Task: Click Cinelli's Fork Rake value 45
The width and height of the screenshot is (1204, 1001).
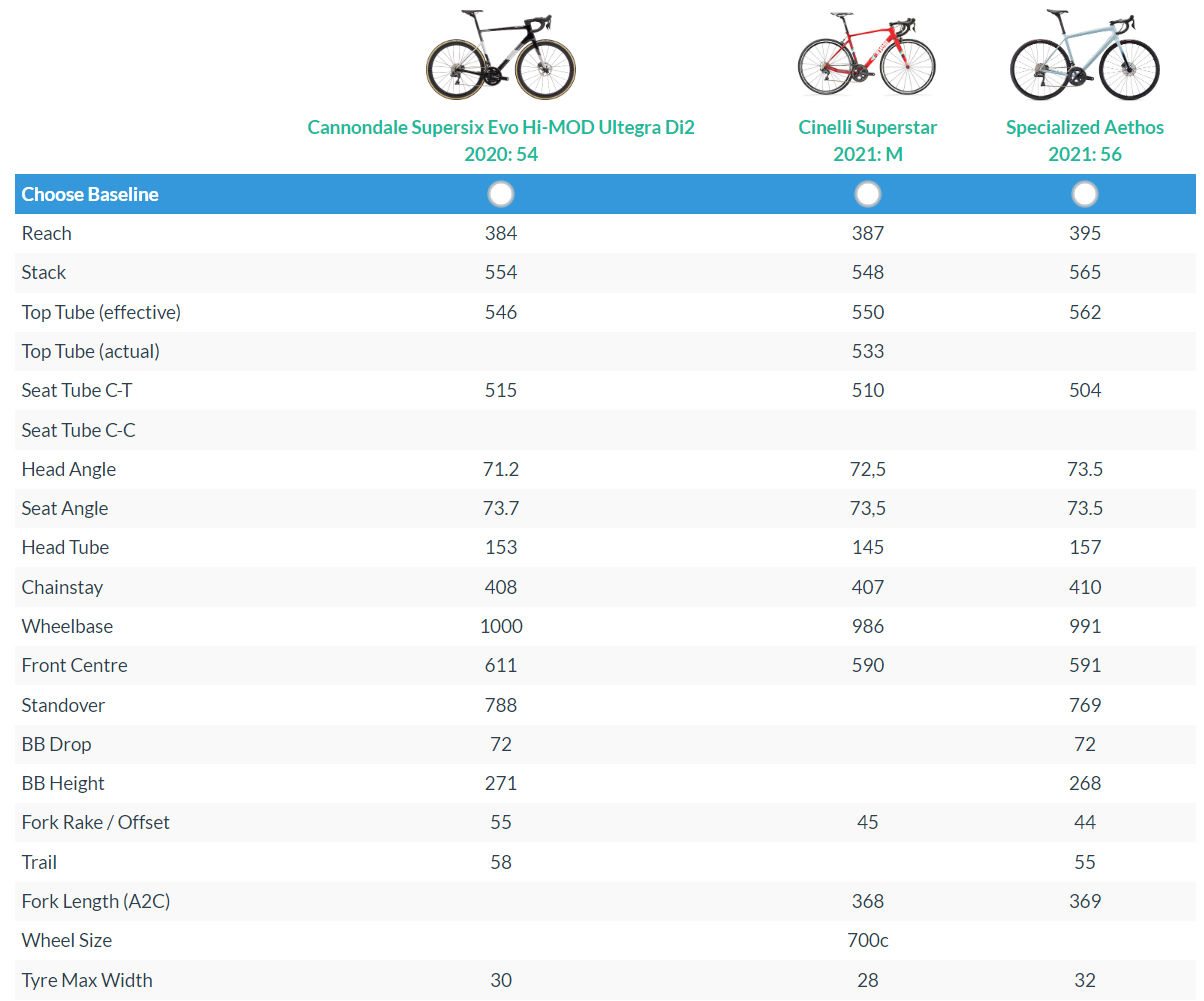Action: [868, 822]
